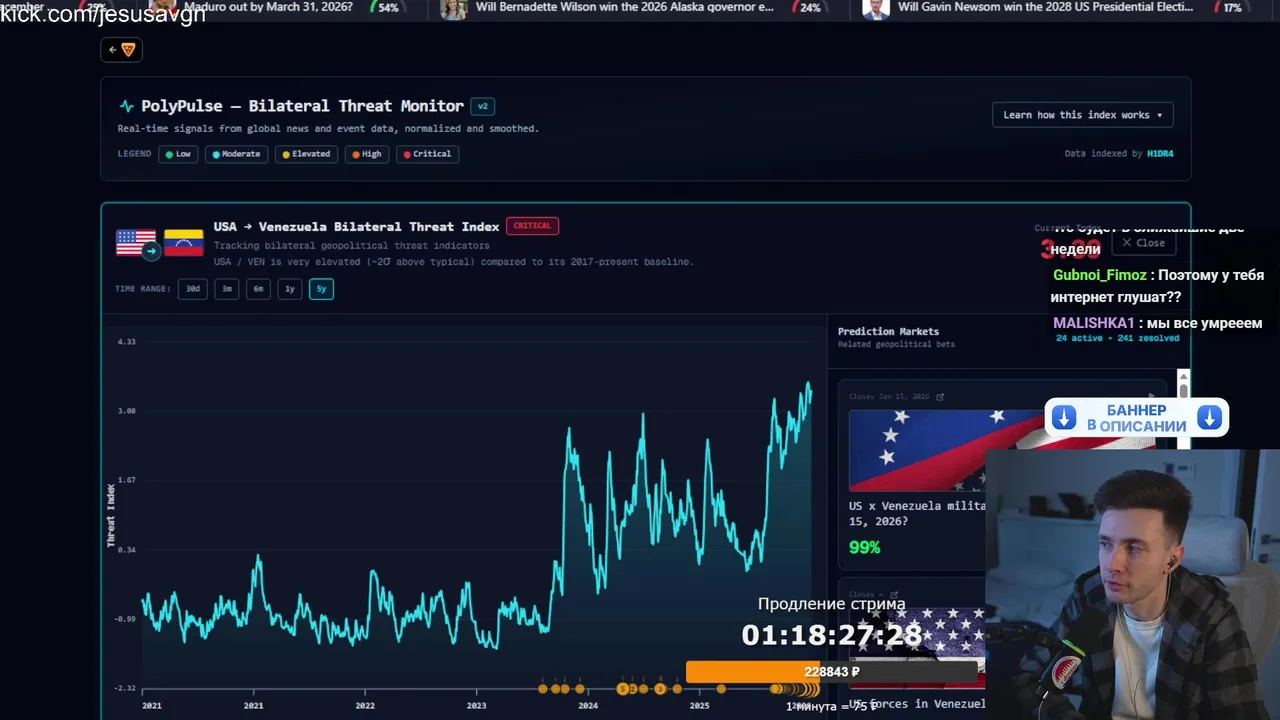Click the back arrow Polymarket logo button
This screenshot has width=1280, height=720.
pos(121,50)
